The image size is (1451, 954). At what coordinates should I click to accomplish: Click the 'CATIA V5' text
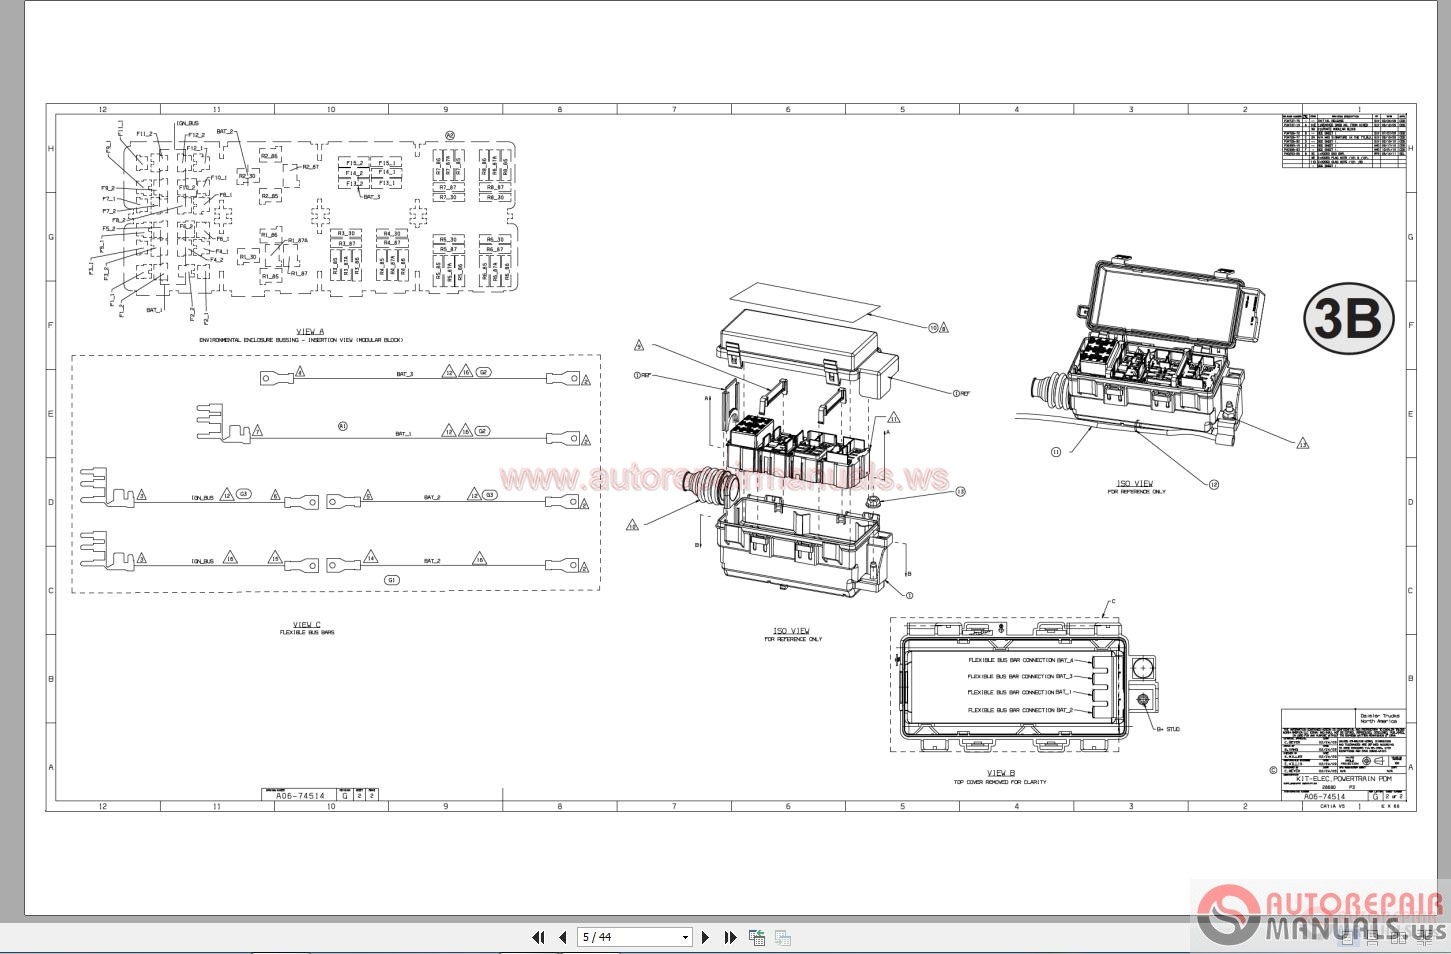tap(1332, 804)
